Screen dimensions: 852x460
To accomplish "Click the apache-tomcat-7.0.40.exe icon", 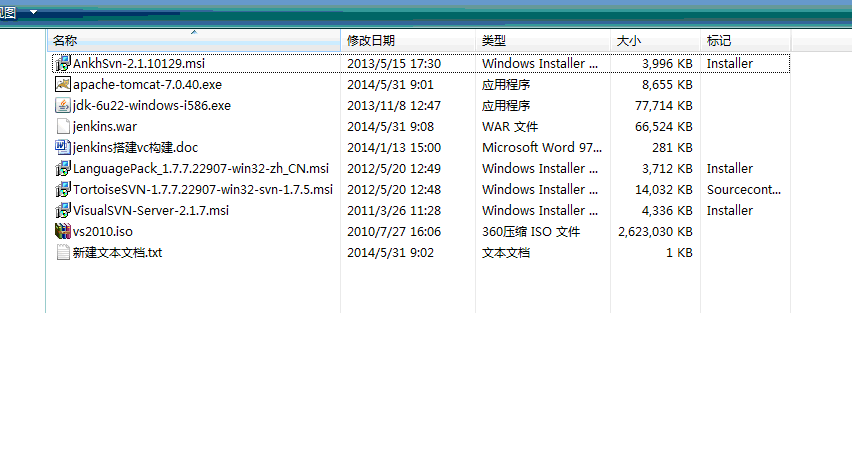I will (63, 84).
